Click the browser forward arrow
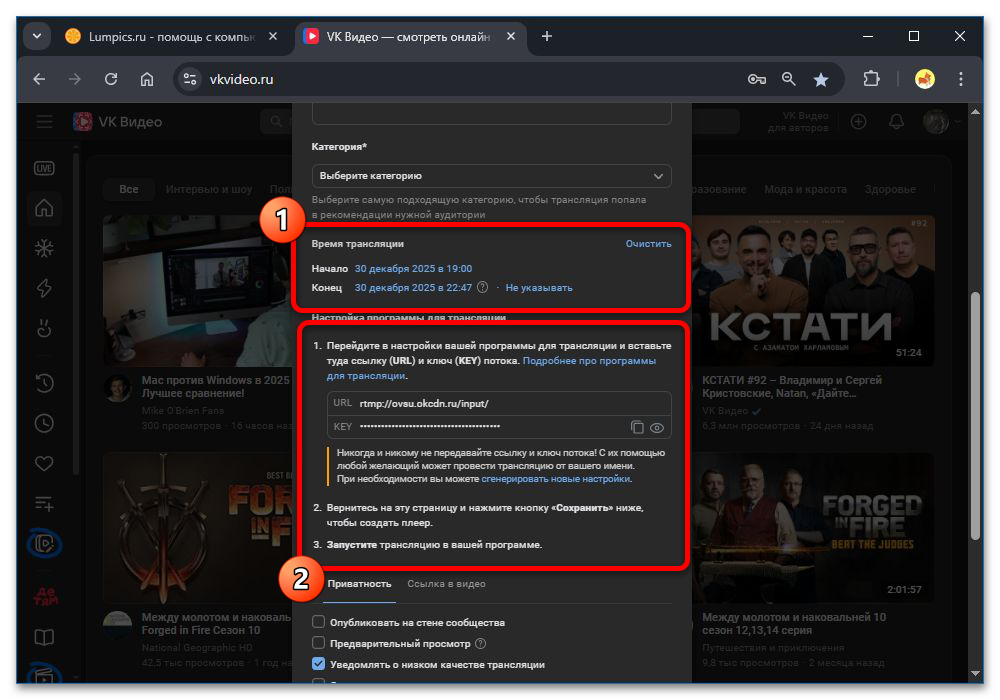 click(x=75, y=79)
